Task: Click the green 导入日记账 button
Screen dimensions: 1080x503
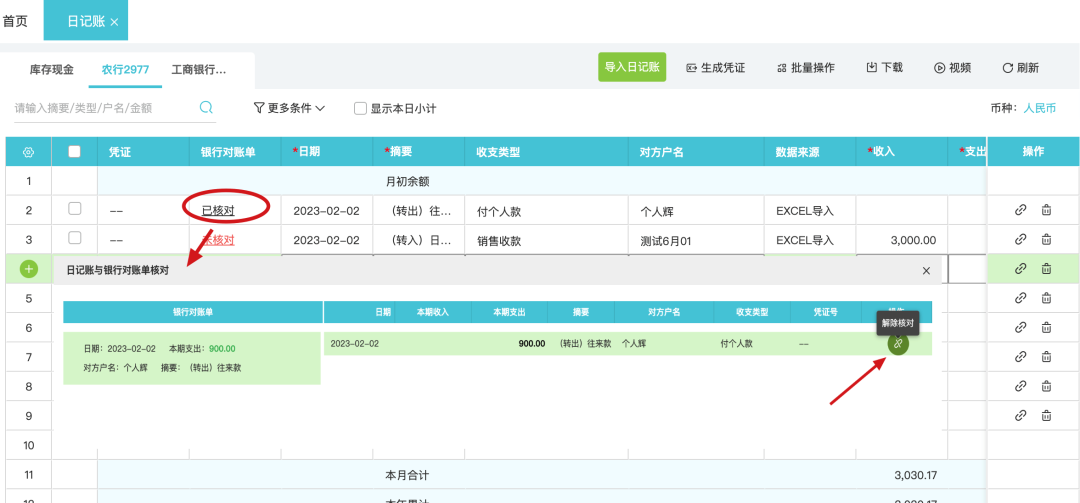Action: (x=632, y=67)
